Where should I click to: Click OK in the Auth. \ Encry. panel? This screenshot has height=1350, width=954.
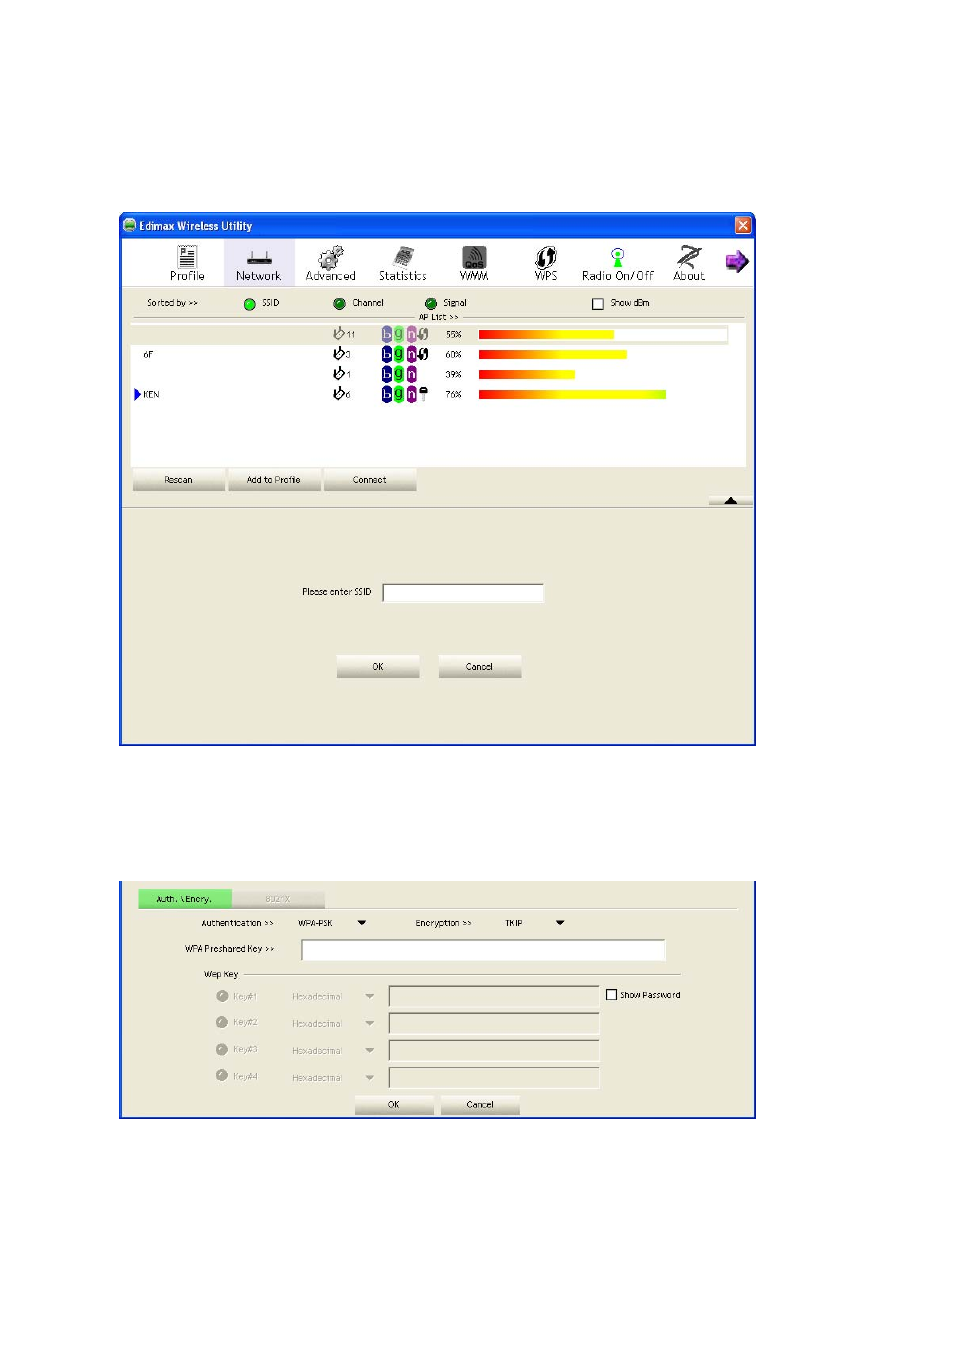point(394,1105)
